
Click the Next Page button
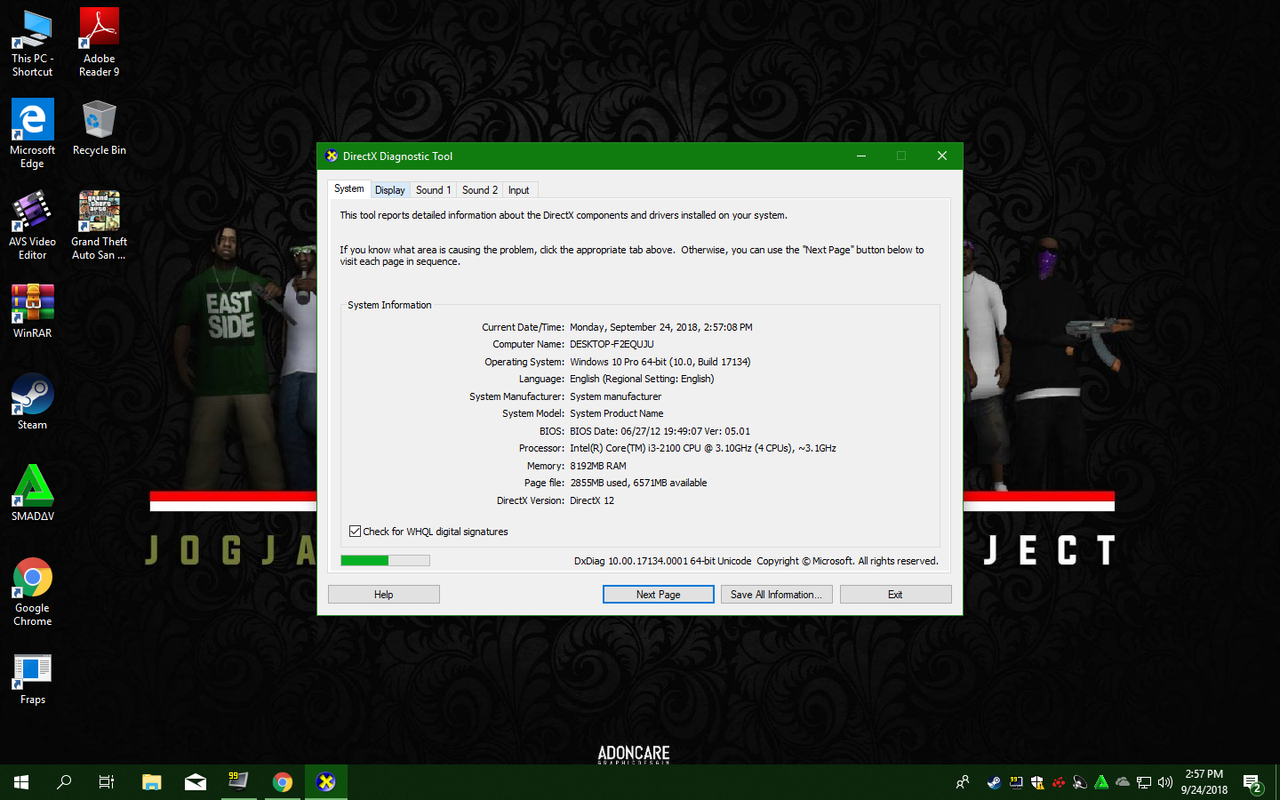pyautogui.click(x=658, y=594)
